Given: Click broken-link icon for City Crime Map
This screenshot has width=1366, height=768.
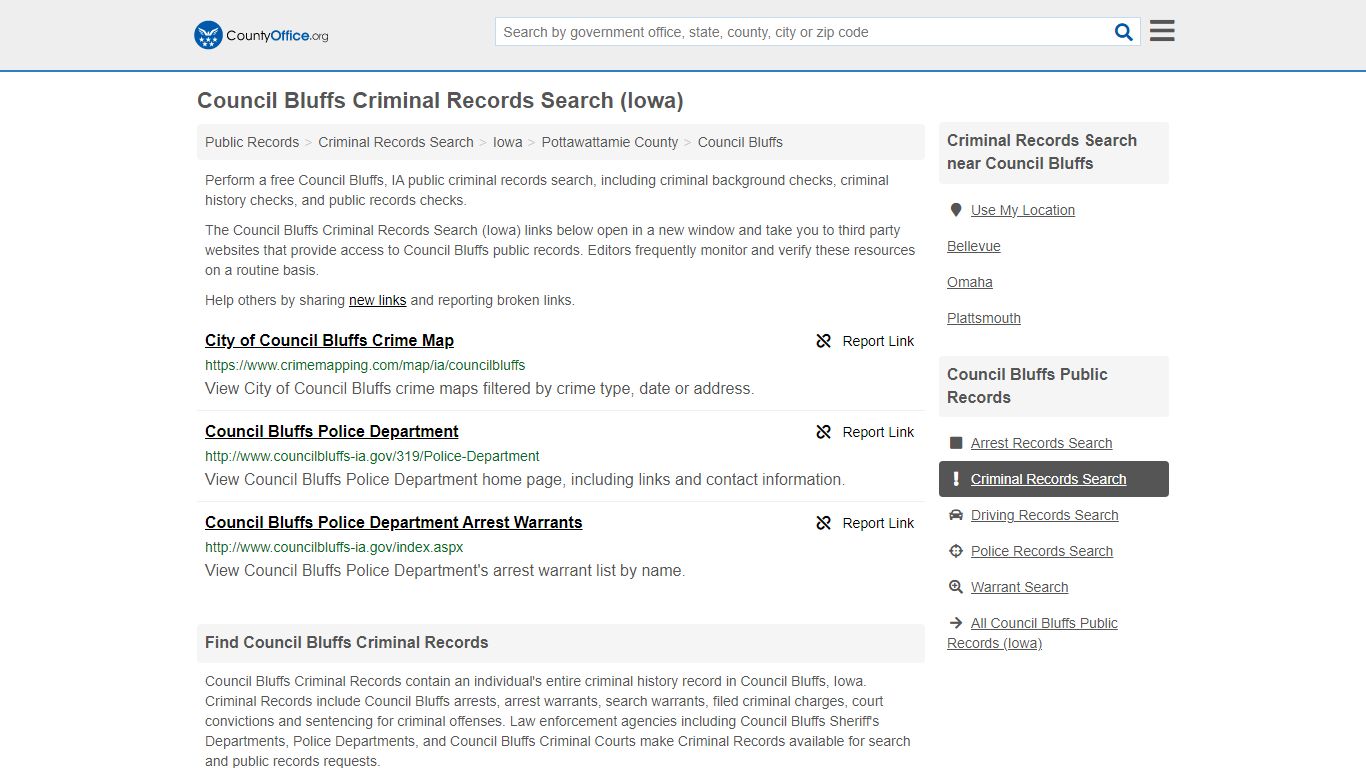Looking at the screenshot, I should point(824,341).
